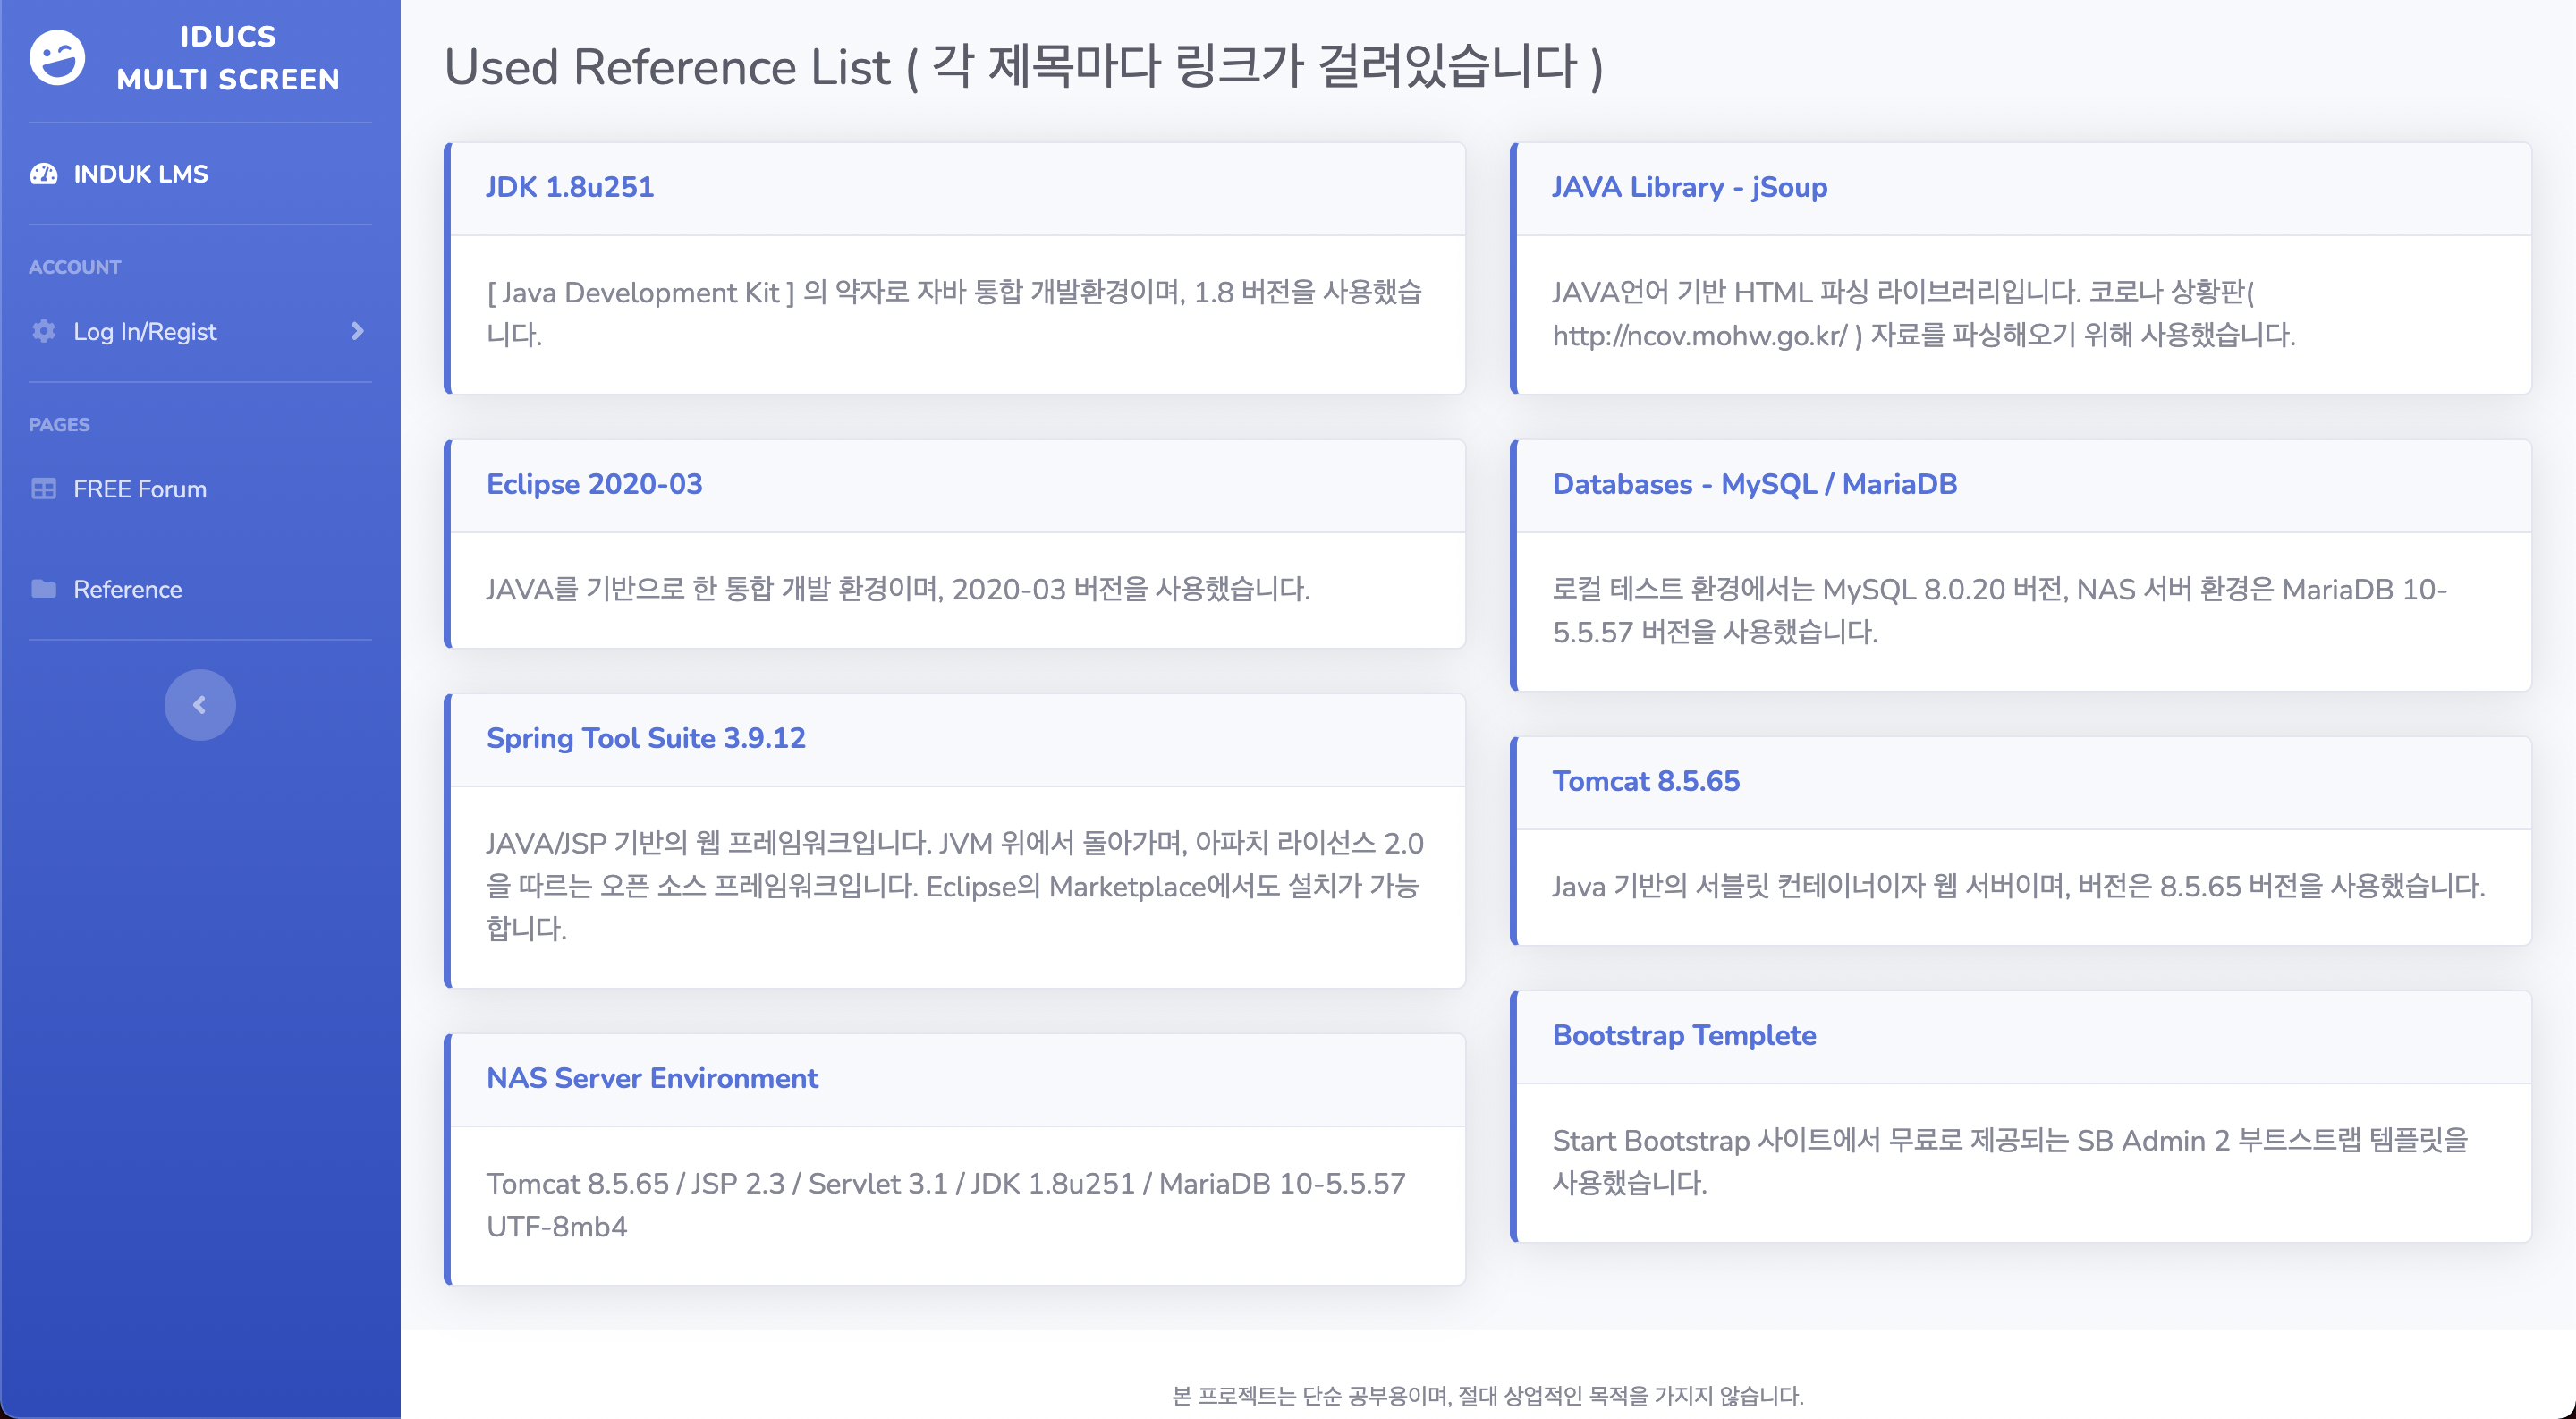Viewport: 2576px width, 1419px height.
Task: Open the NAS Server Environment link
Action: 652,1078
